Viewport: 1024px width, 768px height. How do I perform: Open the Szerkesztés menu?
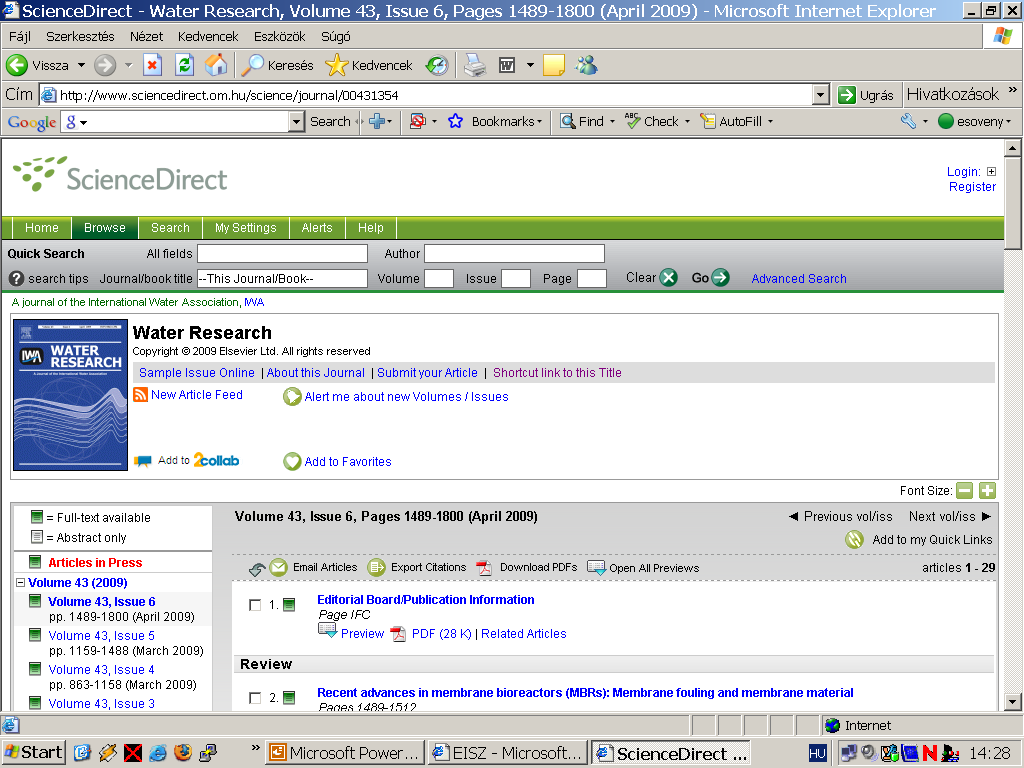tap(80, 37)
